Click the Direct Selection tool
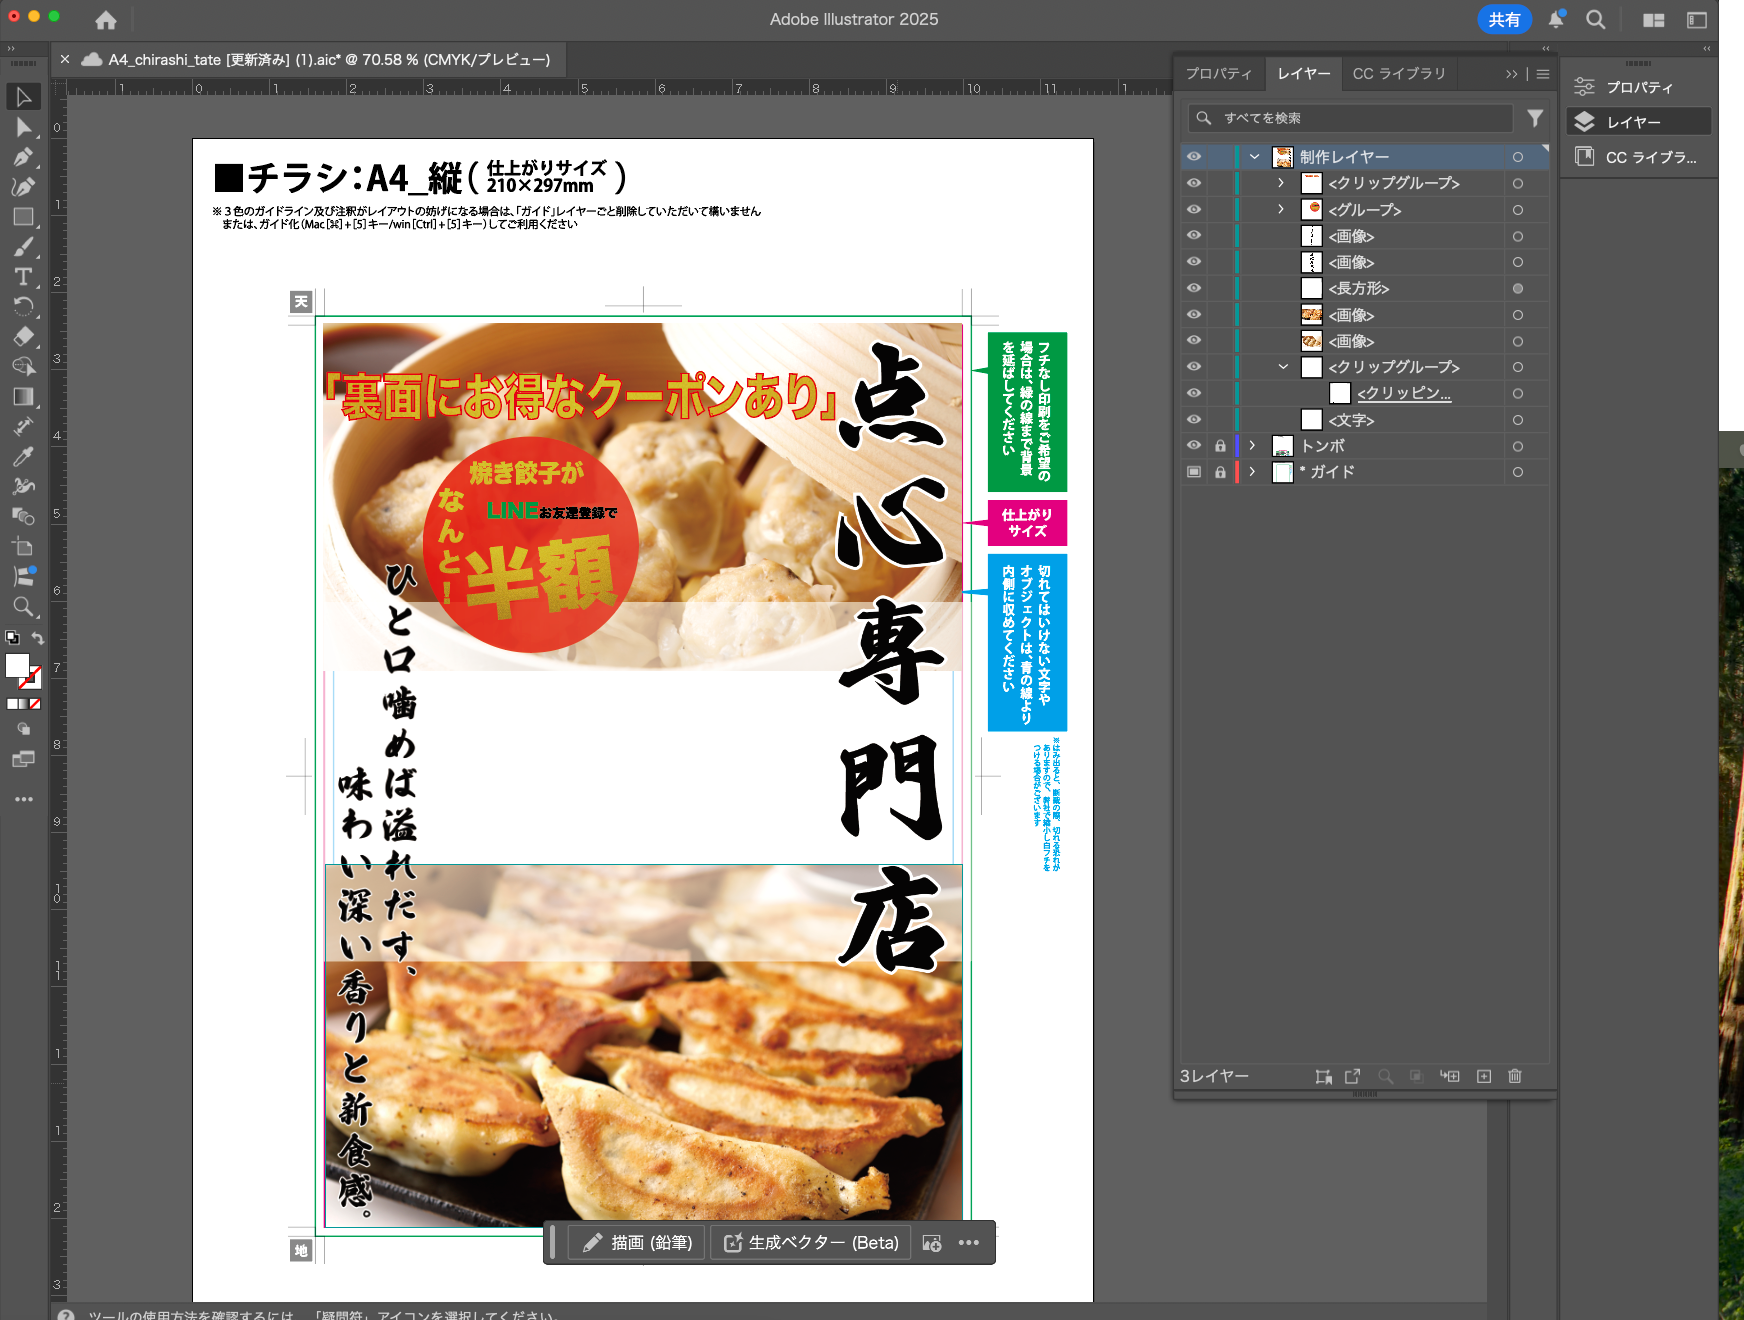 tap(23, 127)
